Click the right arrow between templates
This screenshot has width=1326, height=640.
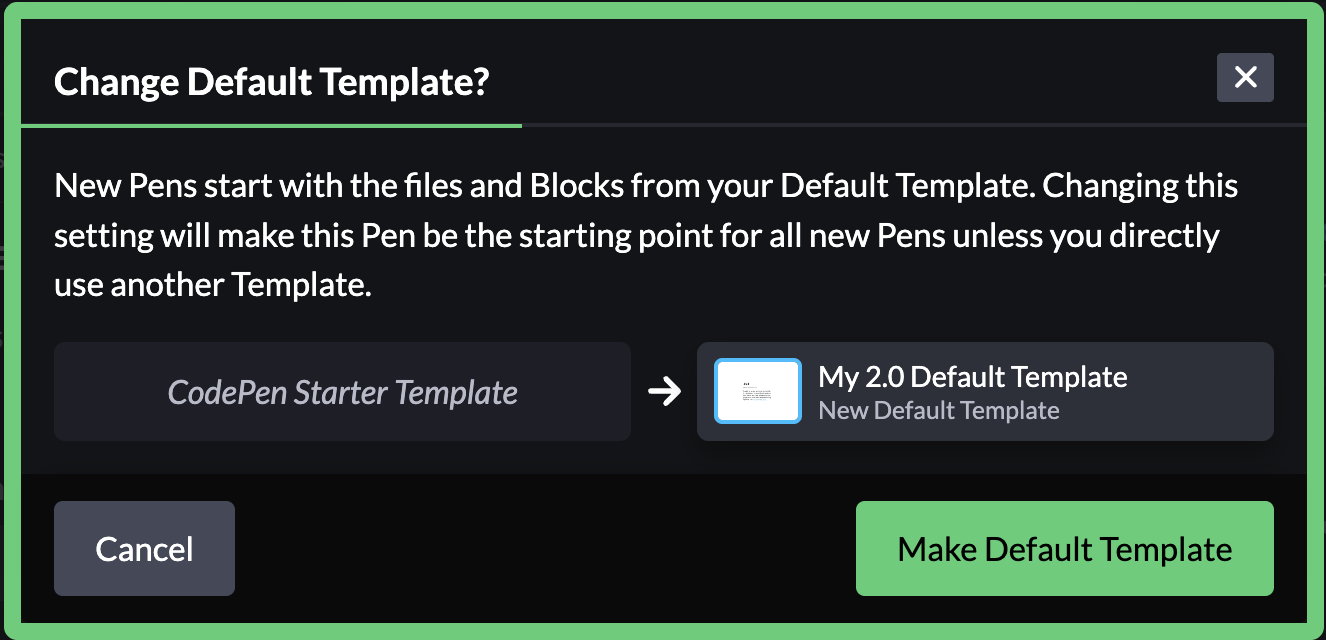(664, 392)
